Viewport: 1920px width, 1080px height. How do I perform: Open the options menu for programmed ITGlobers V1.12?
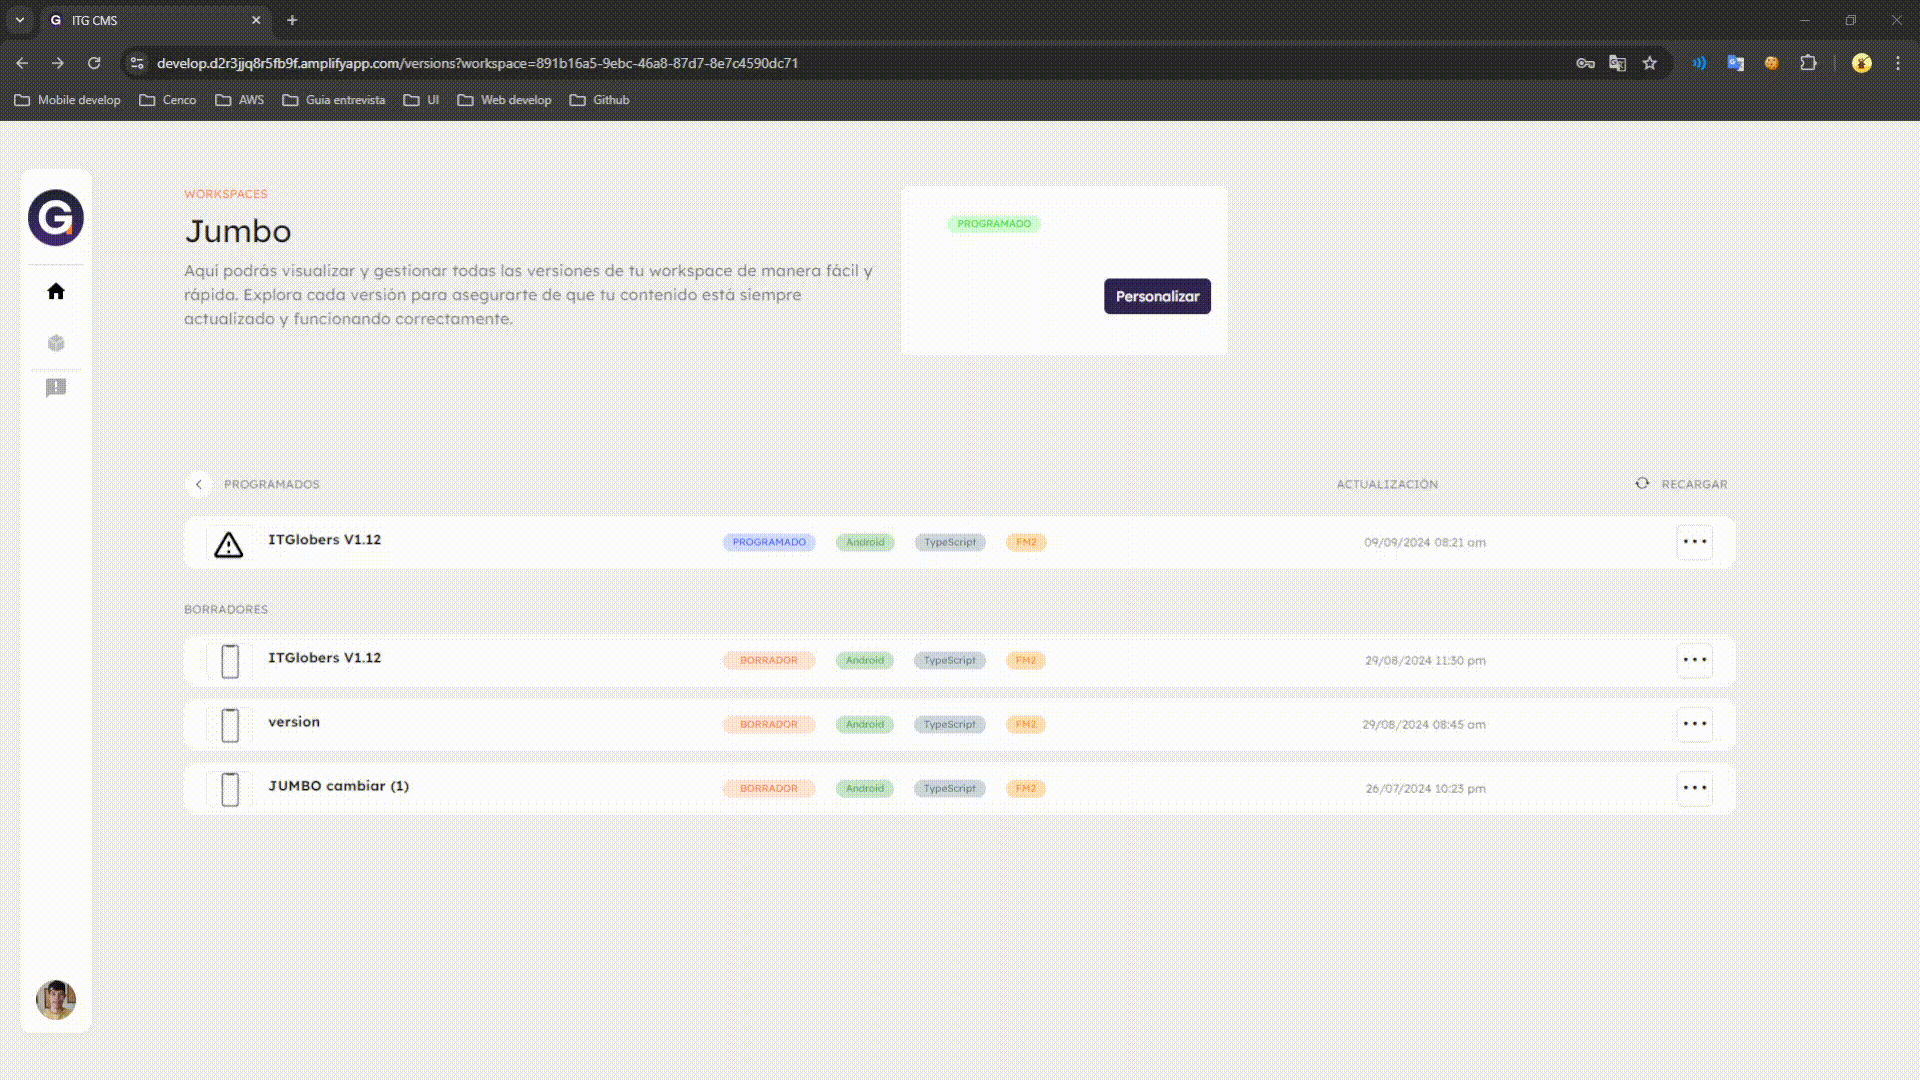coord(1695,542)
